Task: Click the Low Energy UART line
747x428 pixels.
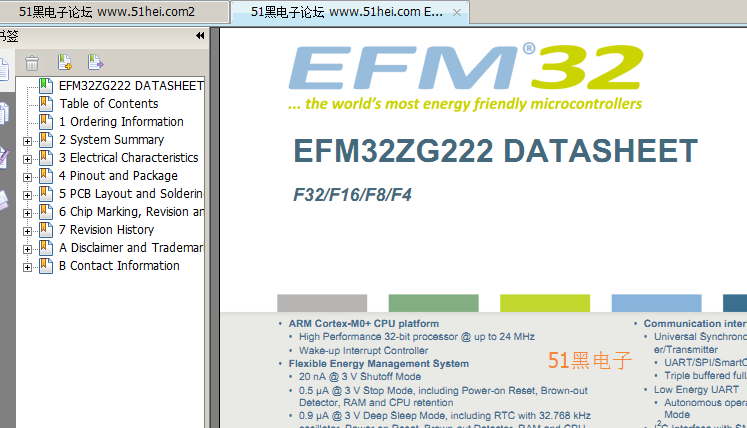Action: coord(696,390)
